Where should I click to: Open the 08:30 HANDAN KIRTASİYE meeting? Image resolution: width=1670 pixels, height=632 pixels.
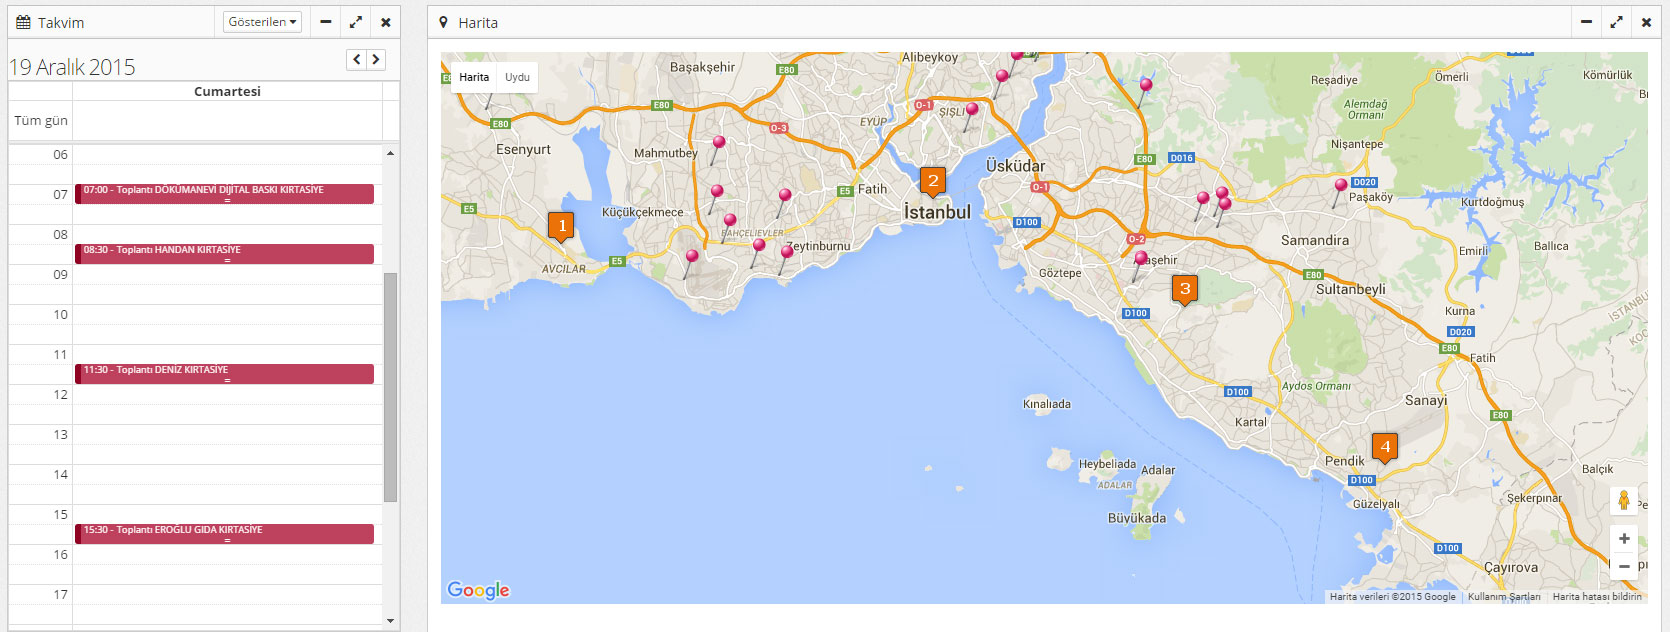pos(224,254)
